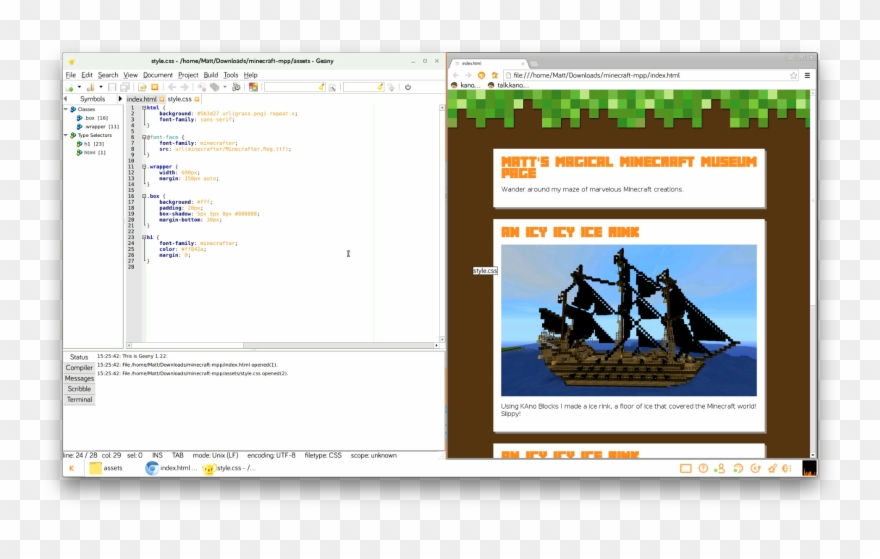This screenshot has width=880, height=559.
Task: Collapse the @font-face fold marker on line 6
Action: pyautogui.click(x=144, y=137)
